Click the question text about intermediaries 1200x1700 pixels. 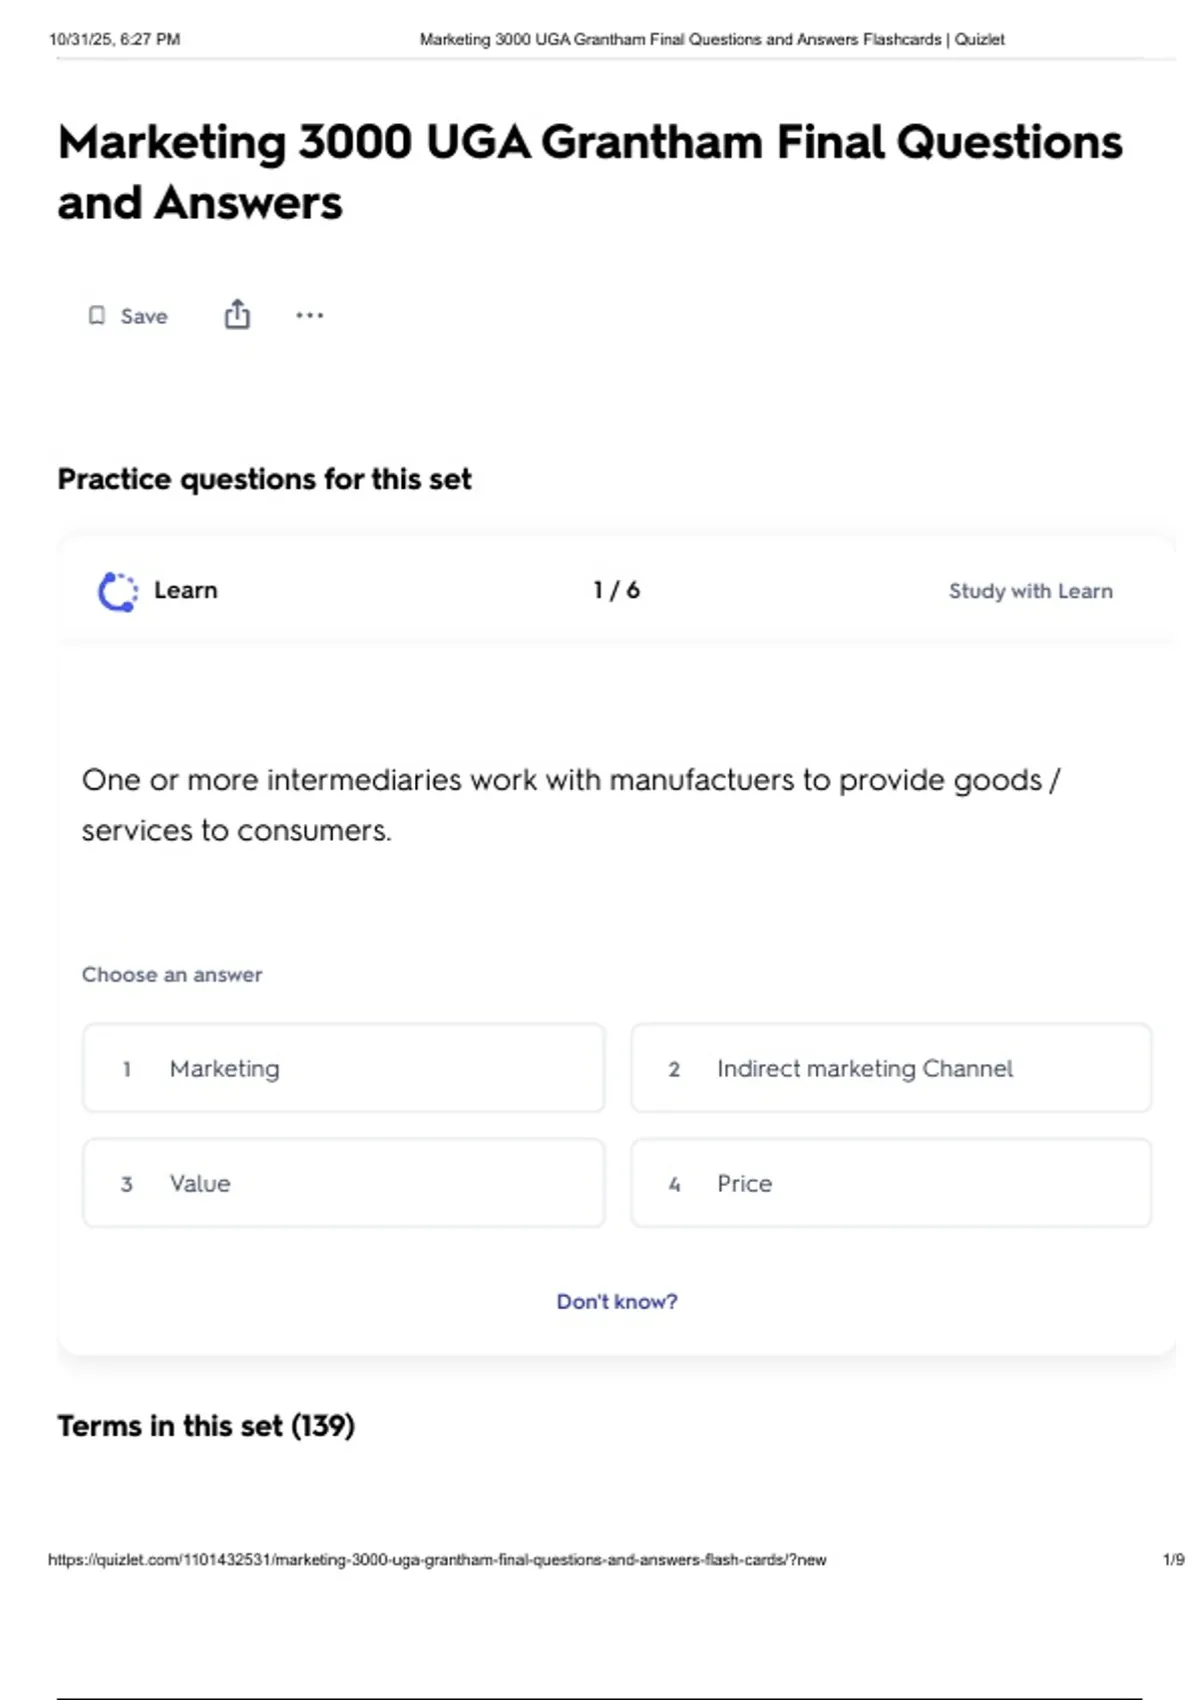[571, 805]
